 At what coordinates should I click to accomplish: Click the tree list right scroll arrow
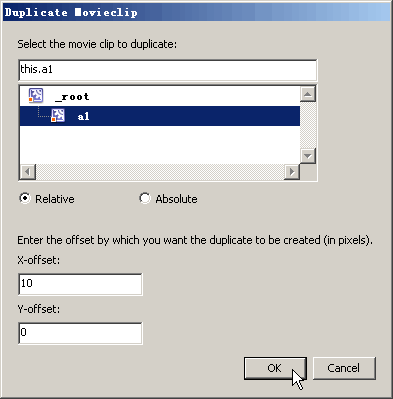pos(292,172)
